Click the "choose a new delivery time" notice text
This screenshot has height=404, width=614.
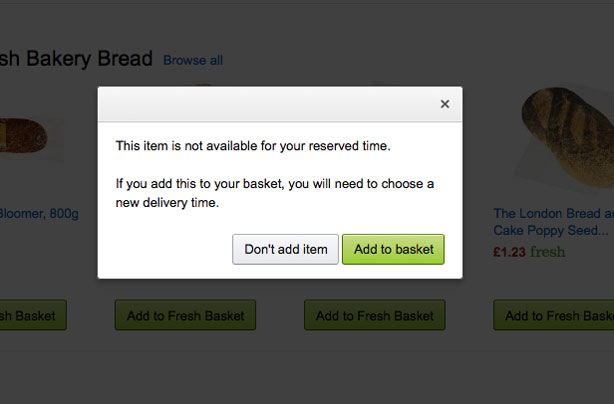pyautogui.click(x=275, y=193)
